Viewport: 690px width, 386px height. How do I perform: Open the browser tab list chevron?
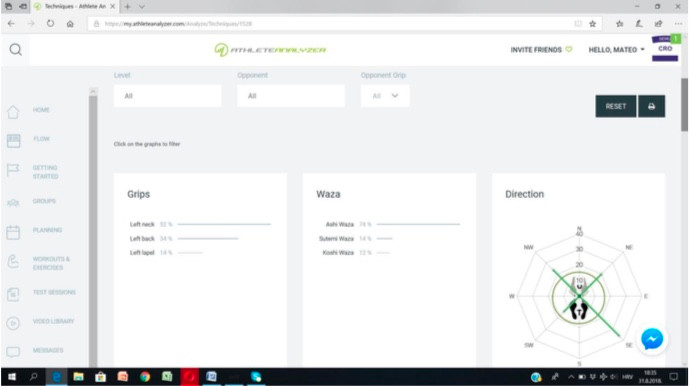click(x=142, y=7)
